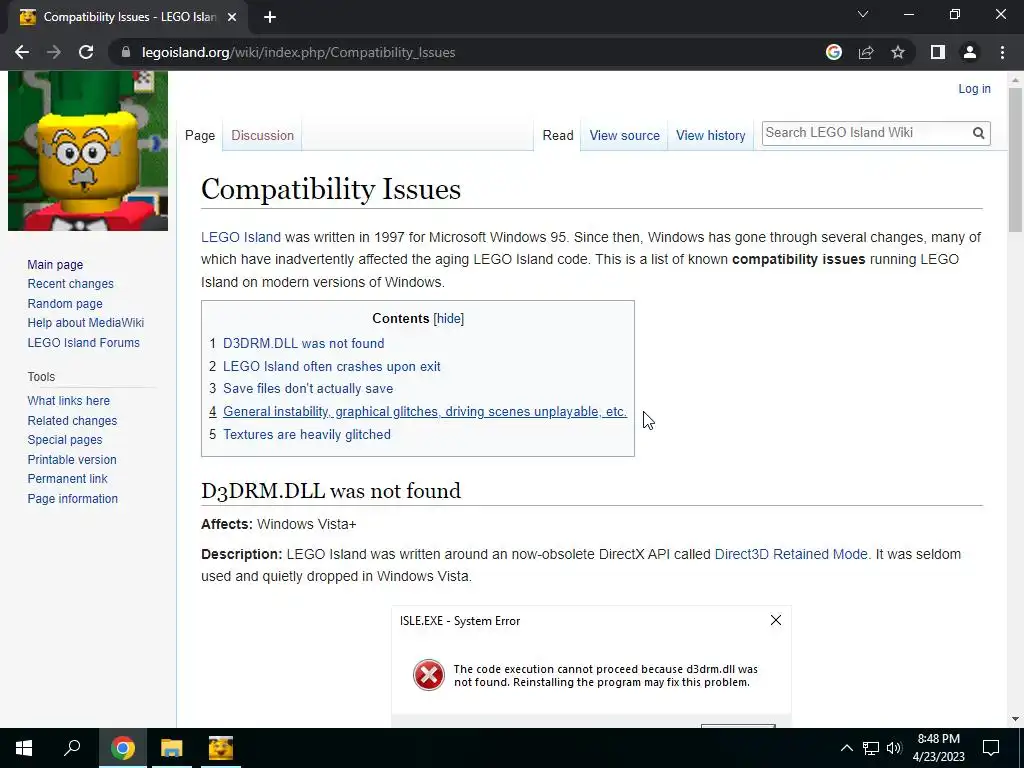Open the Printable version link

tap(72, 460)
